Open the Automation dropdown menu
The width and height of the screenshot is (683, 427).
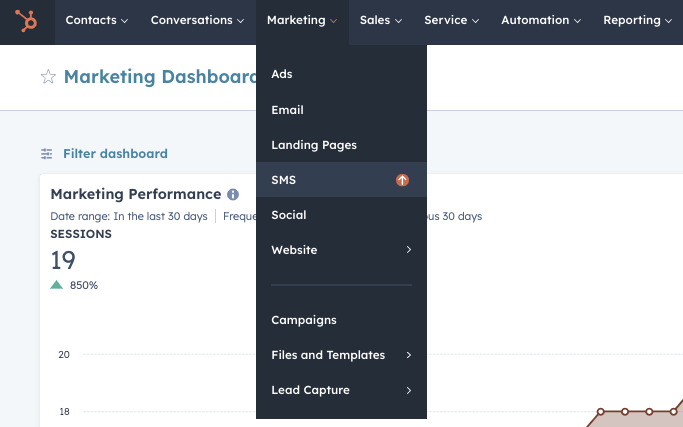click(x=541, y=20)
